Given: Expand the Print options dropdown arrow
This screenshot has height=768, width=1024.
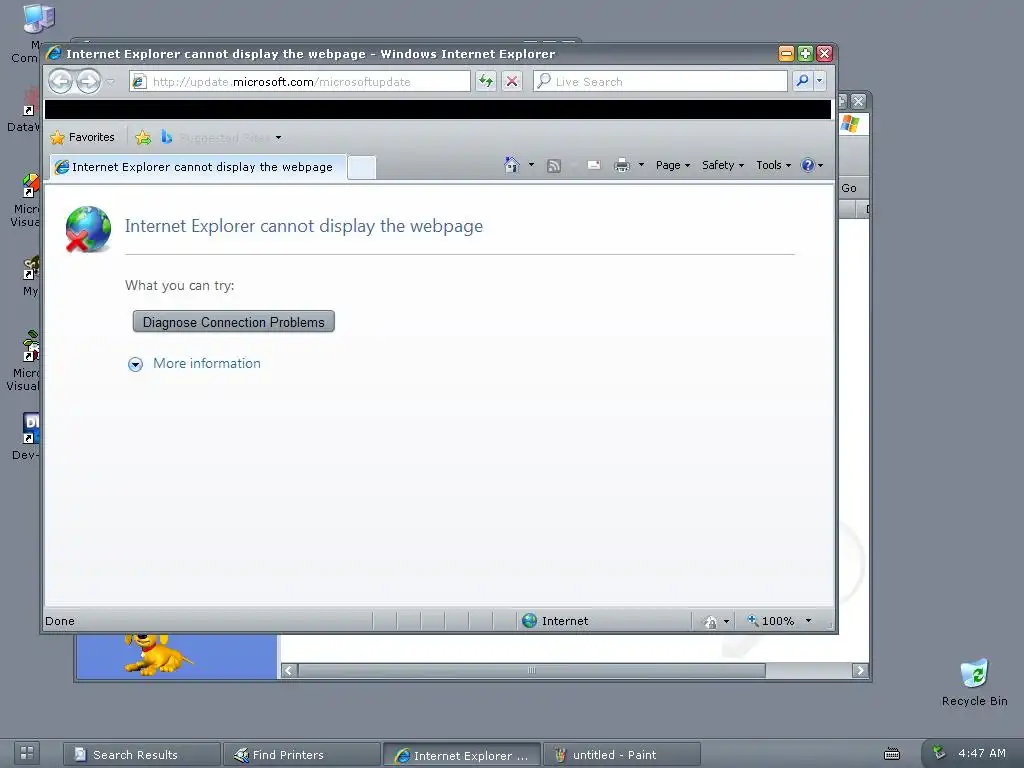Looking at the screenshot, I should (x=641, y=165).
